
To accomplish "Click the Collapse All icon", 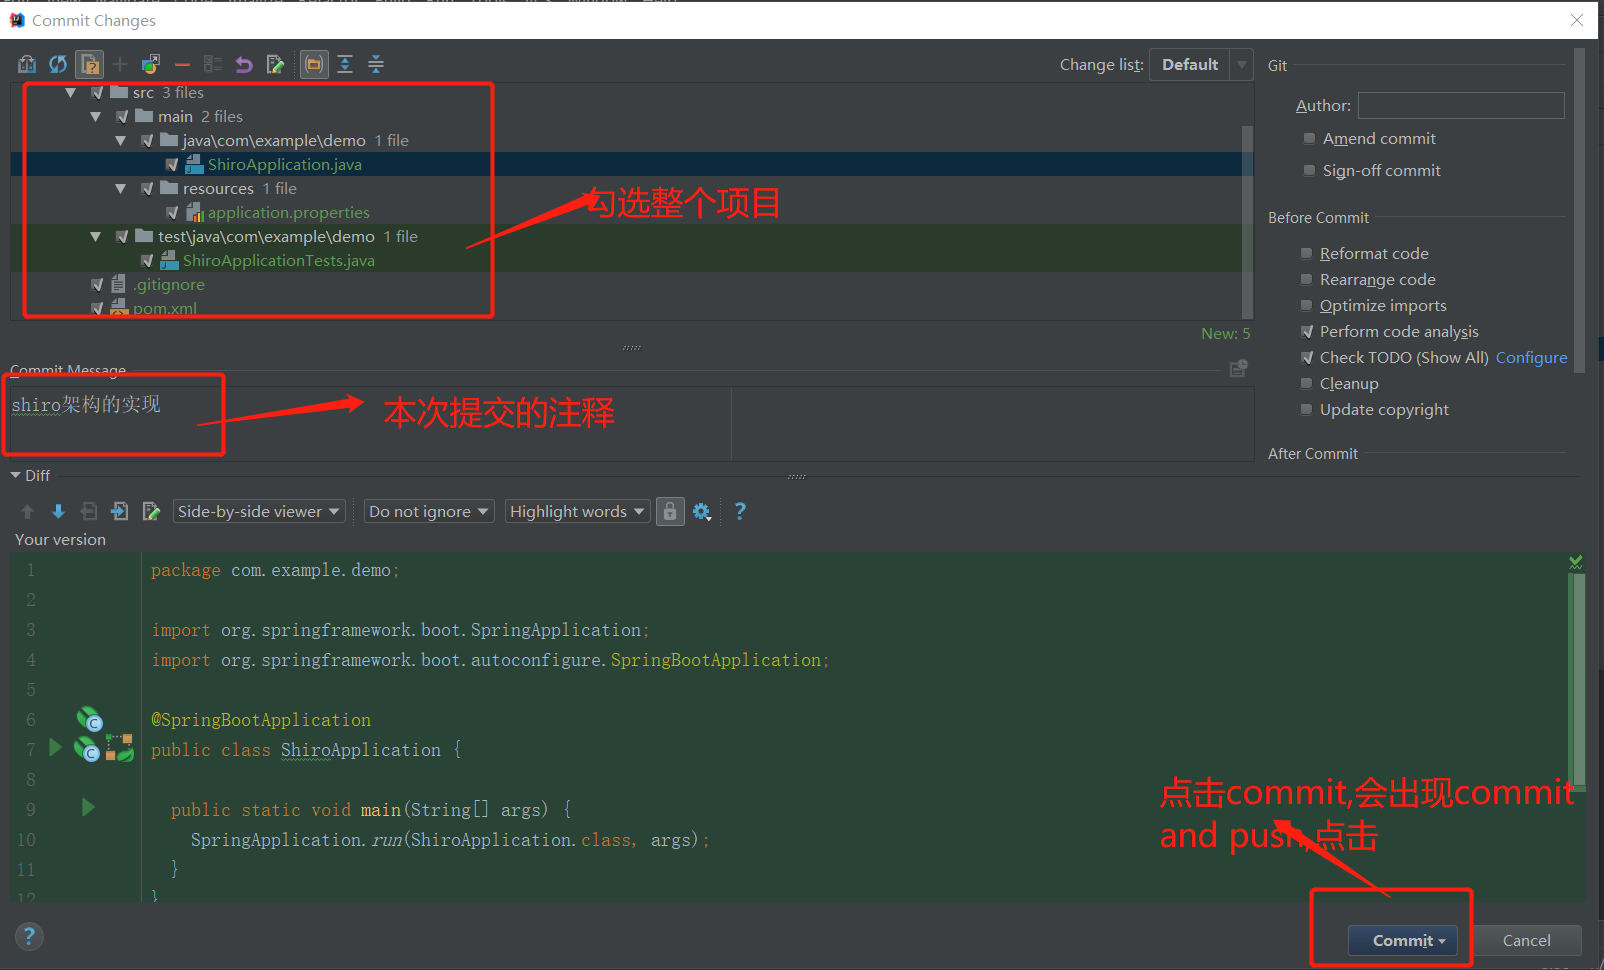I will [376, 65].
